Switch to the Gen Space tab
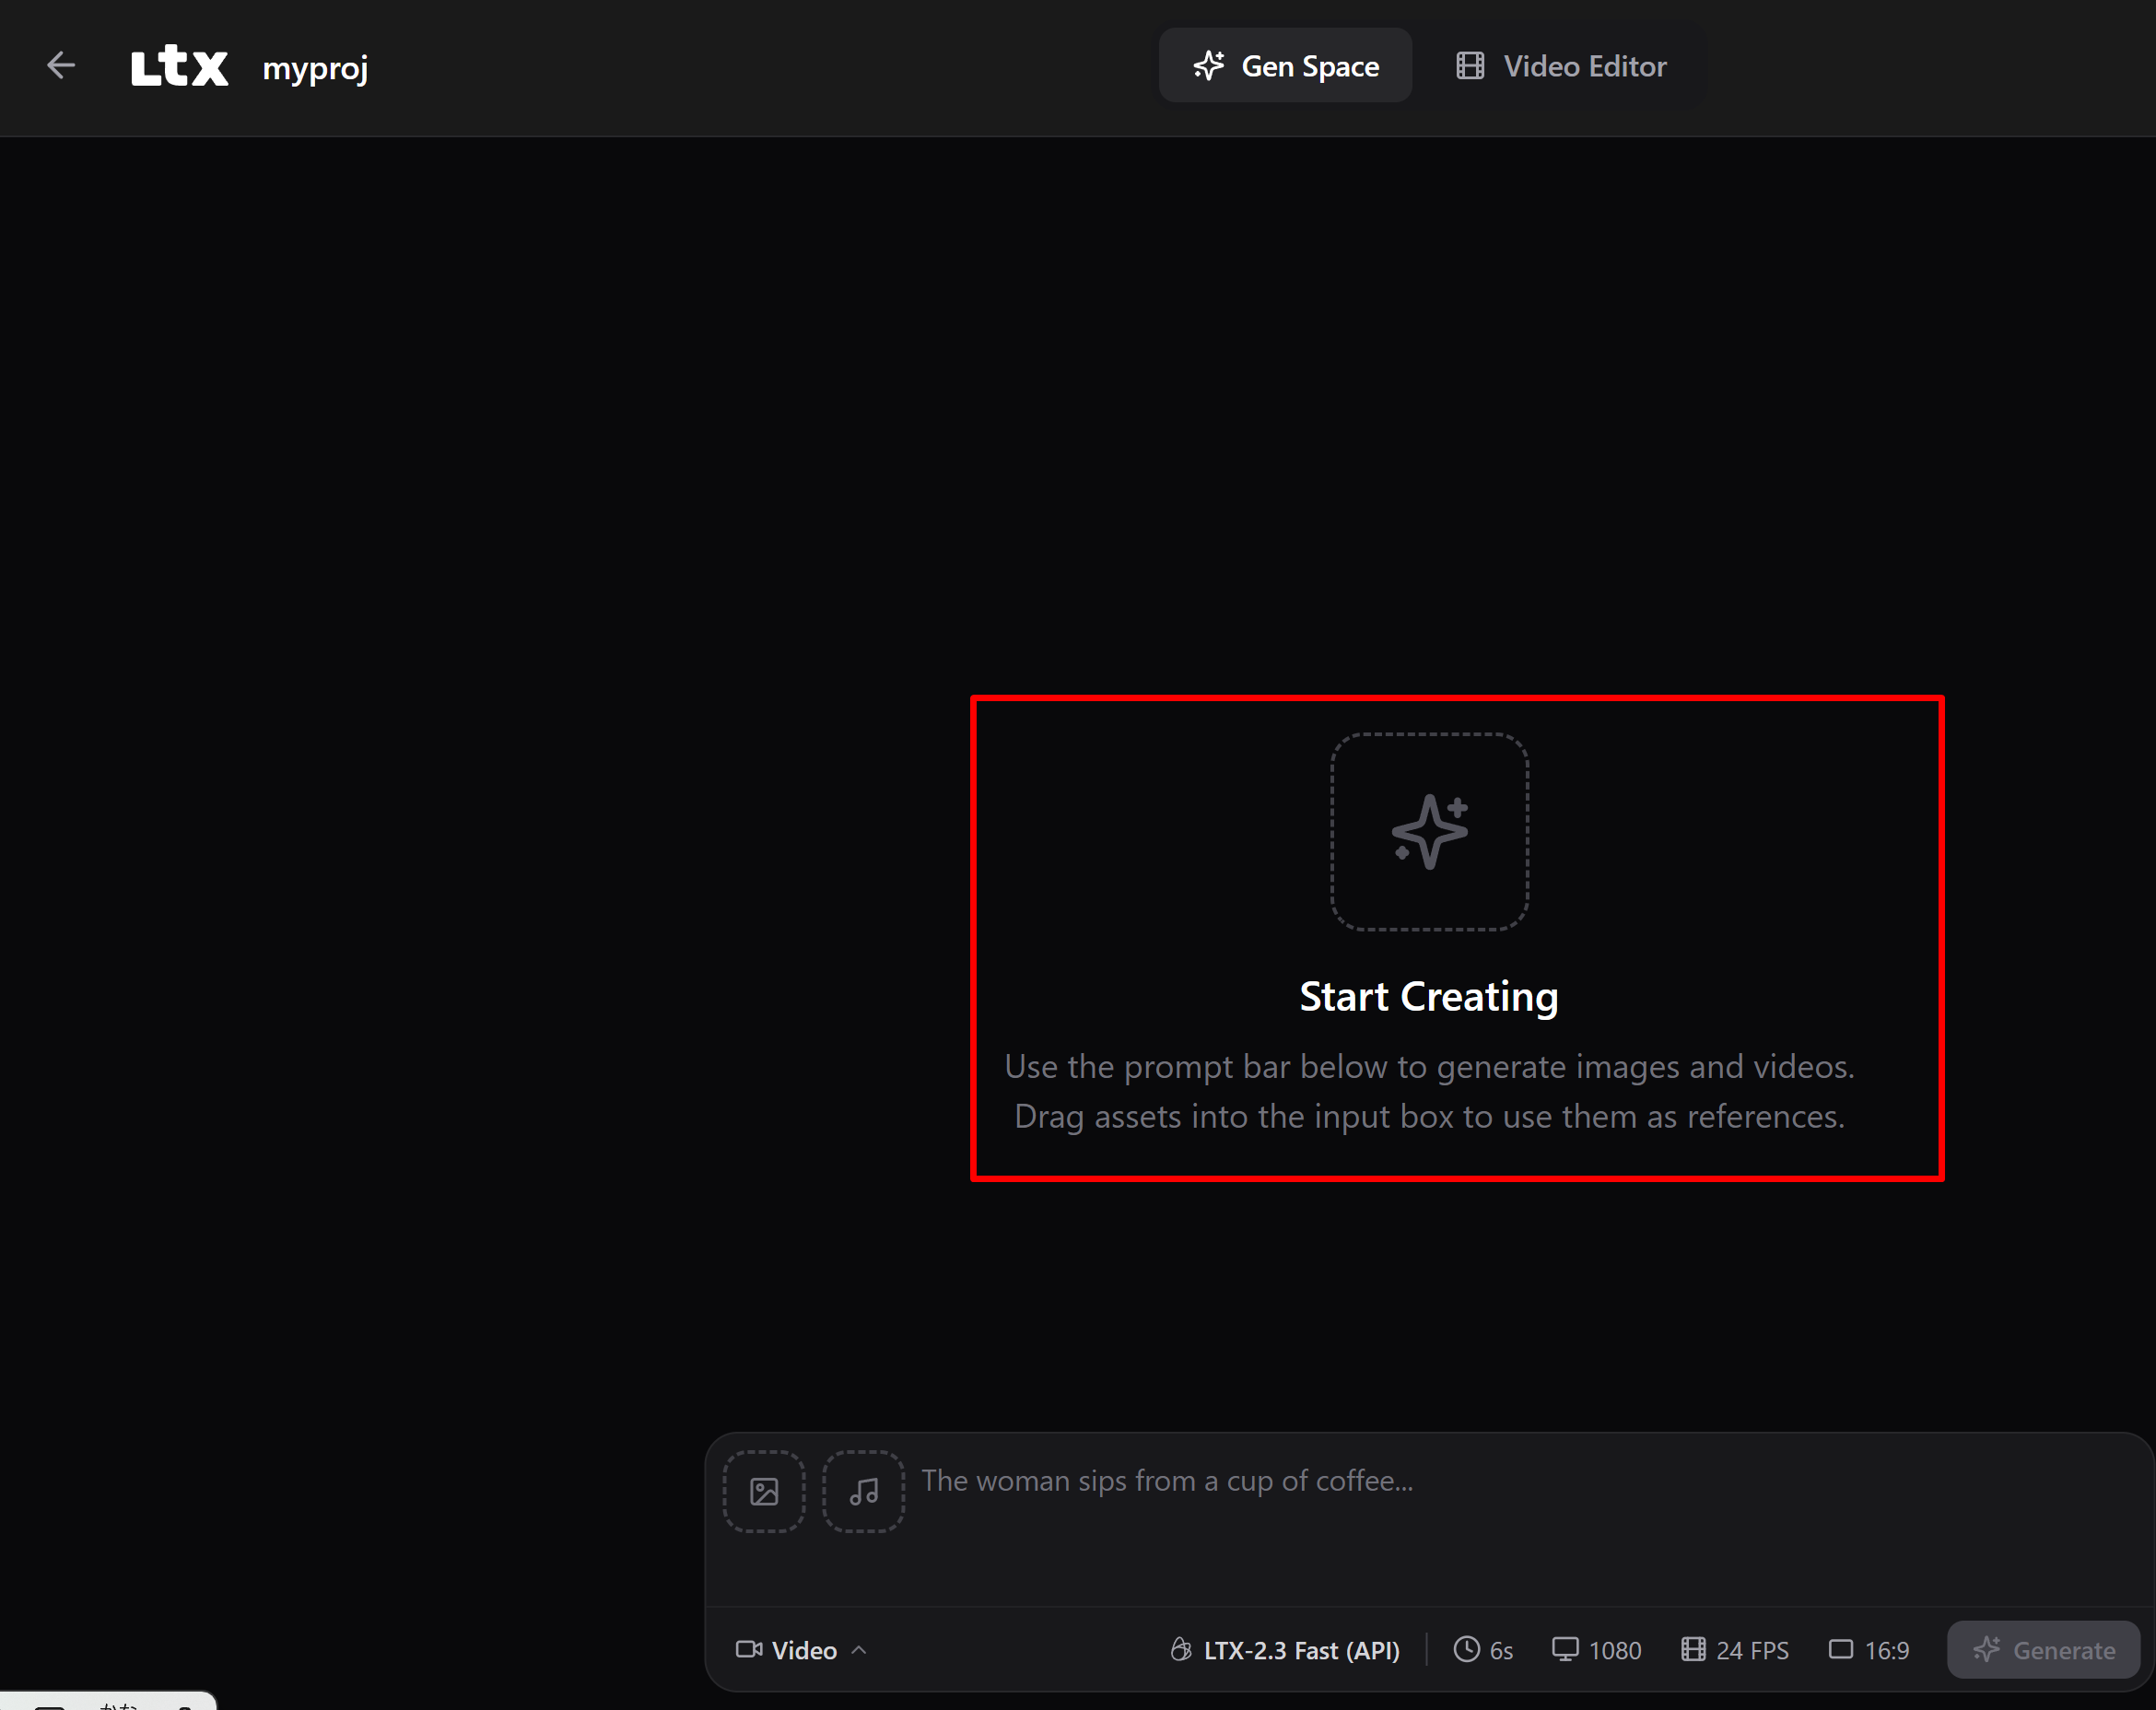Image resolution: width=2156 pixels, height=1710 pixels. tap(1285, 66)
